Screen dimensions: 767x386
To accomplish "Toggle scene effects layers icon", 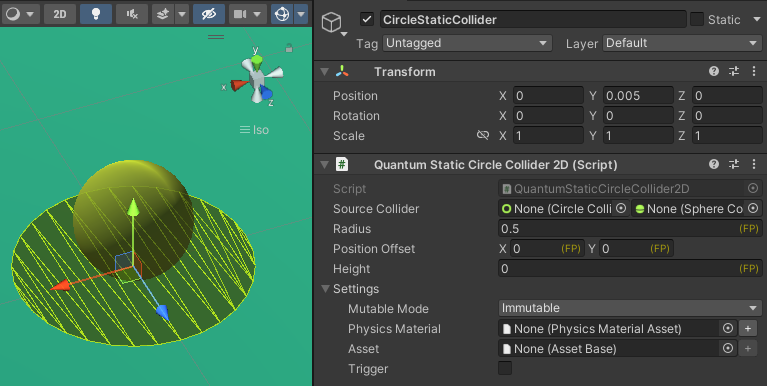I will click(163, 14).
